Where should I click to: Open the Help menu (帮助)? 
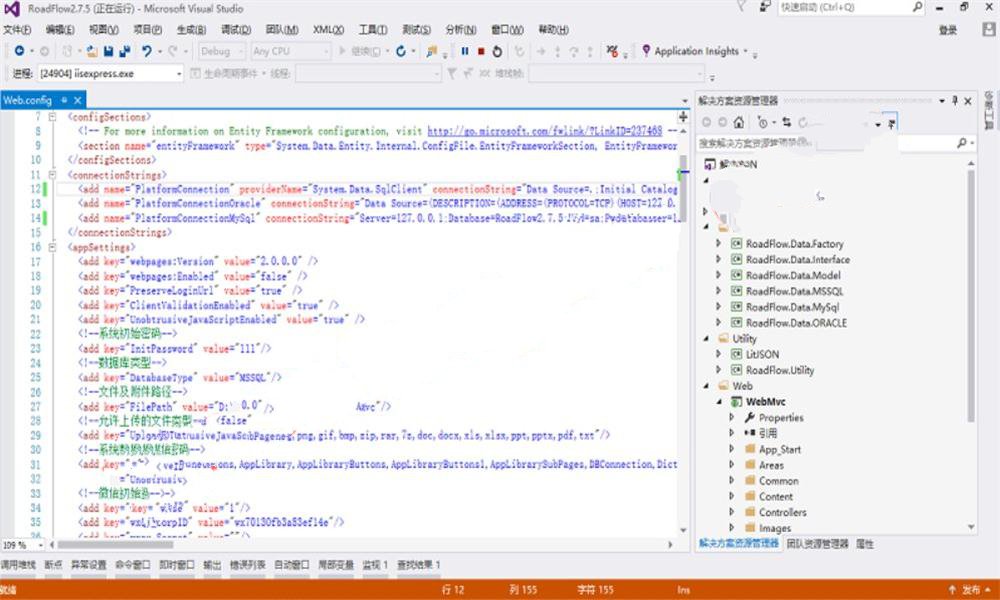tap(554, 30)
